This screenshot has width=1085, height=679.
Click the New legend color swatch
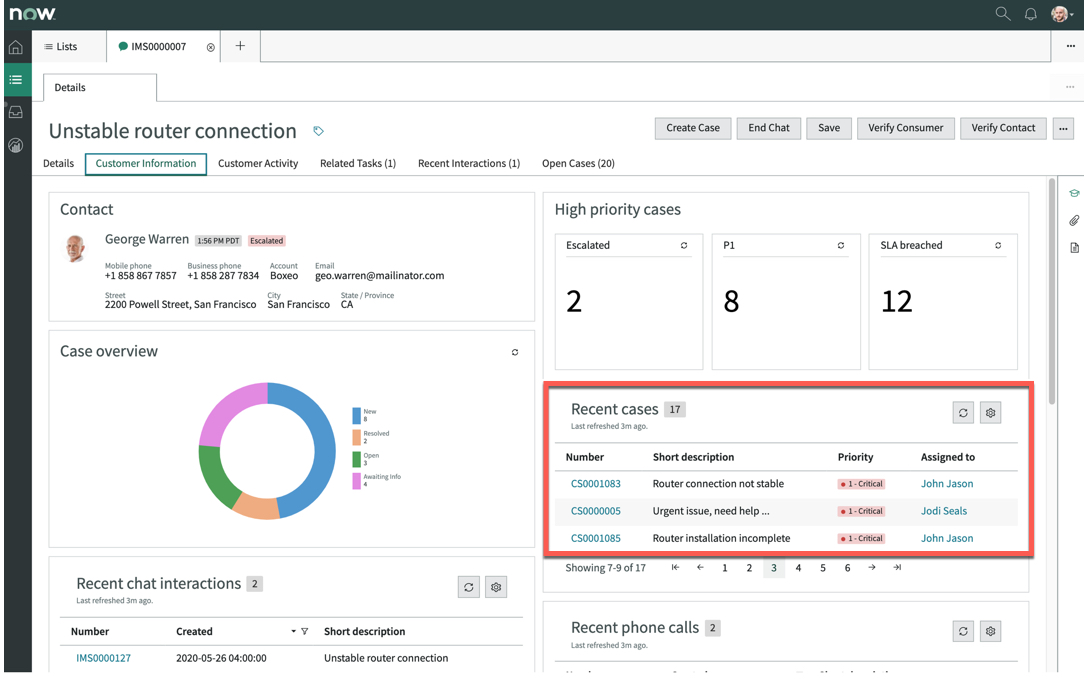[x=356, y=415]
